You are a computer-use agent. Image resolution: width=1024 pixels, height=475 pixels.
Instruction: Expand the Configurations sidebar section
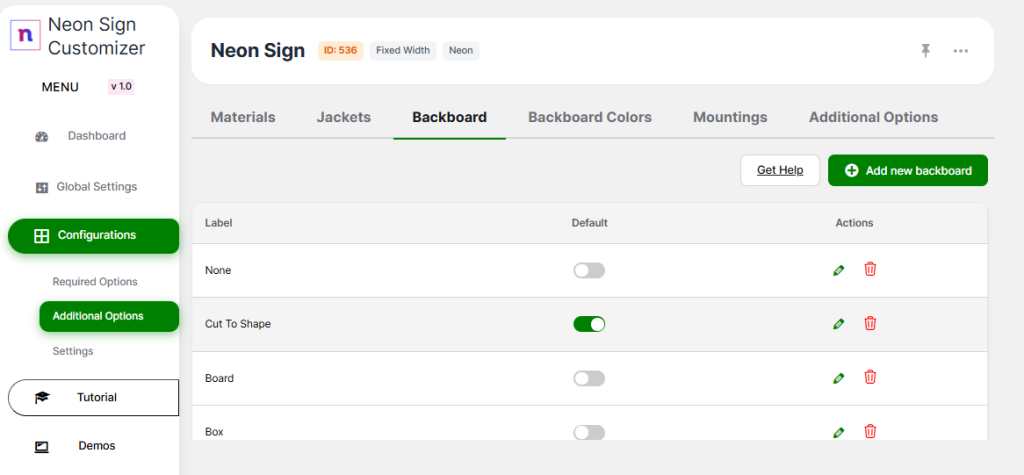point(93,236)
